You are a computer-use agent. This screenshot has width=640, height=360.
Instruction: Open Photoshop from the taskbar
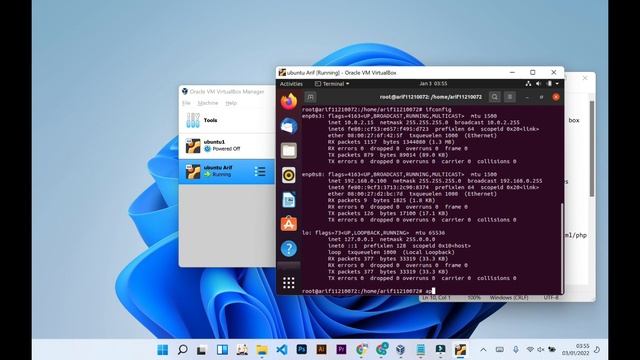pyautogui.click(x=302, y=350)
